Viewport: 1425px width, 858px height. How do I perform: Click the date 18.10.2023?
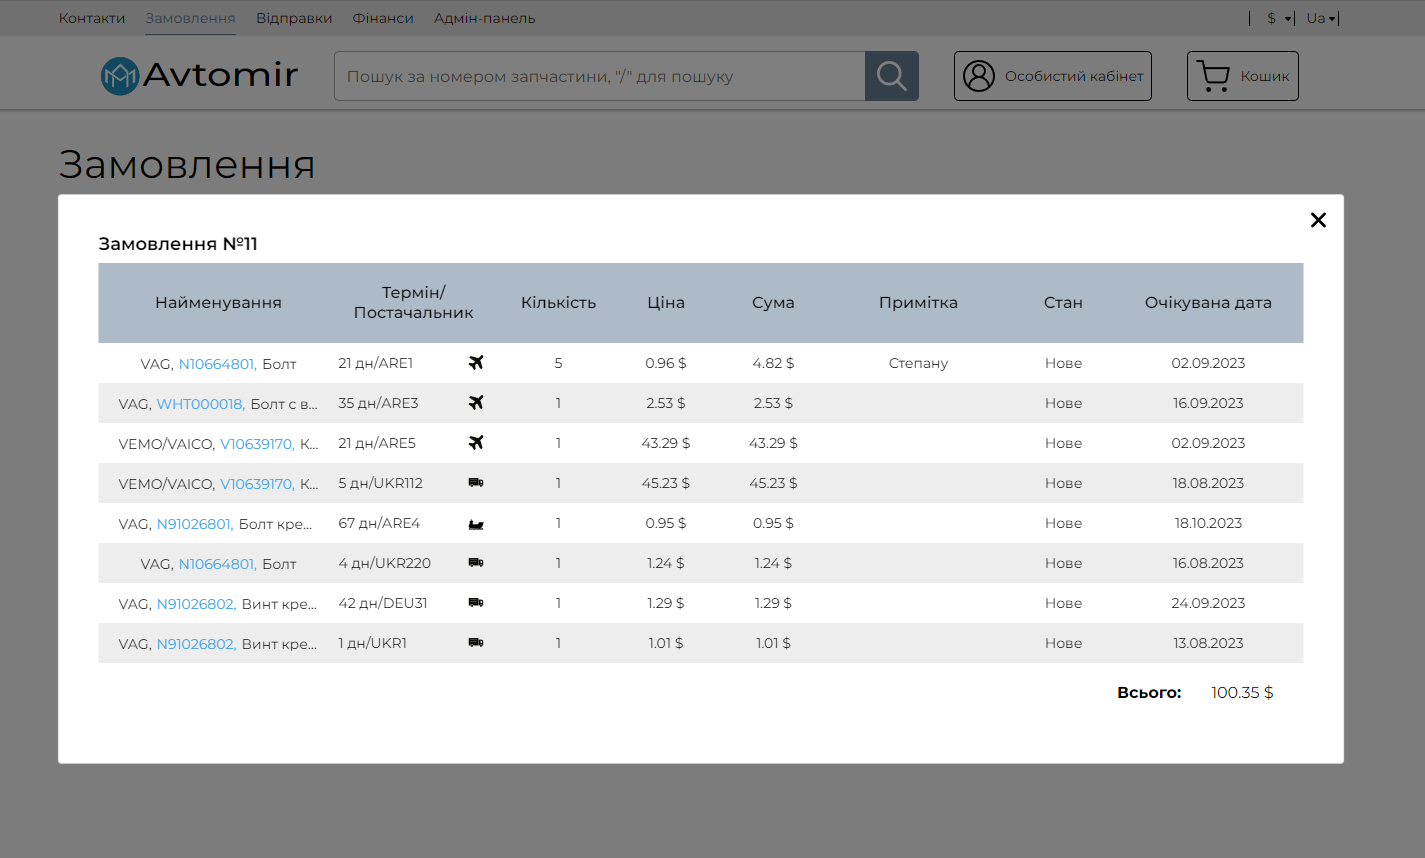click(x=1208, y=523)
